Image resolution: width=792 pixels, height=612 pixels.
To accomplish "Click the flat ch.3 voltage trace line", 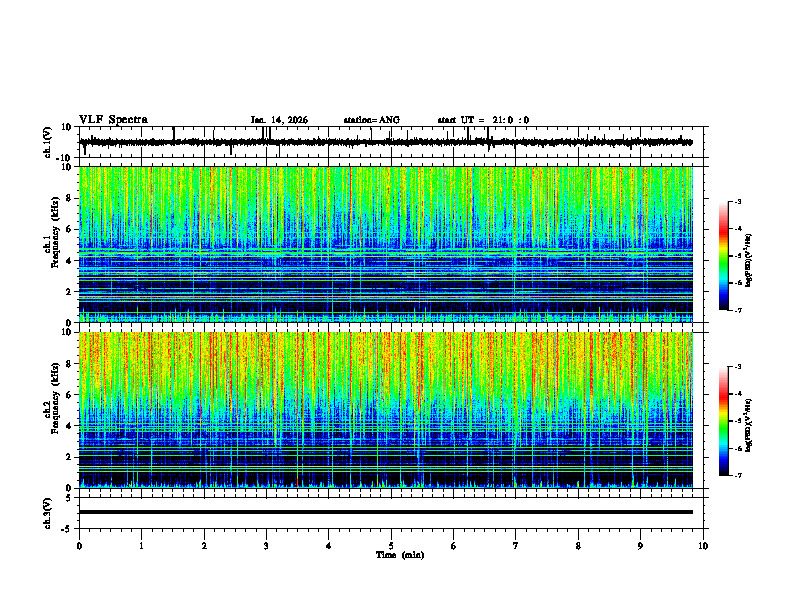I will (x=386, y=512).
